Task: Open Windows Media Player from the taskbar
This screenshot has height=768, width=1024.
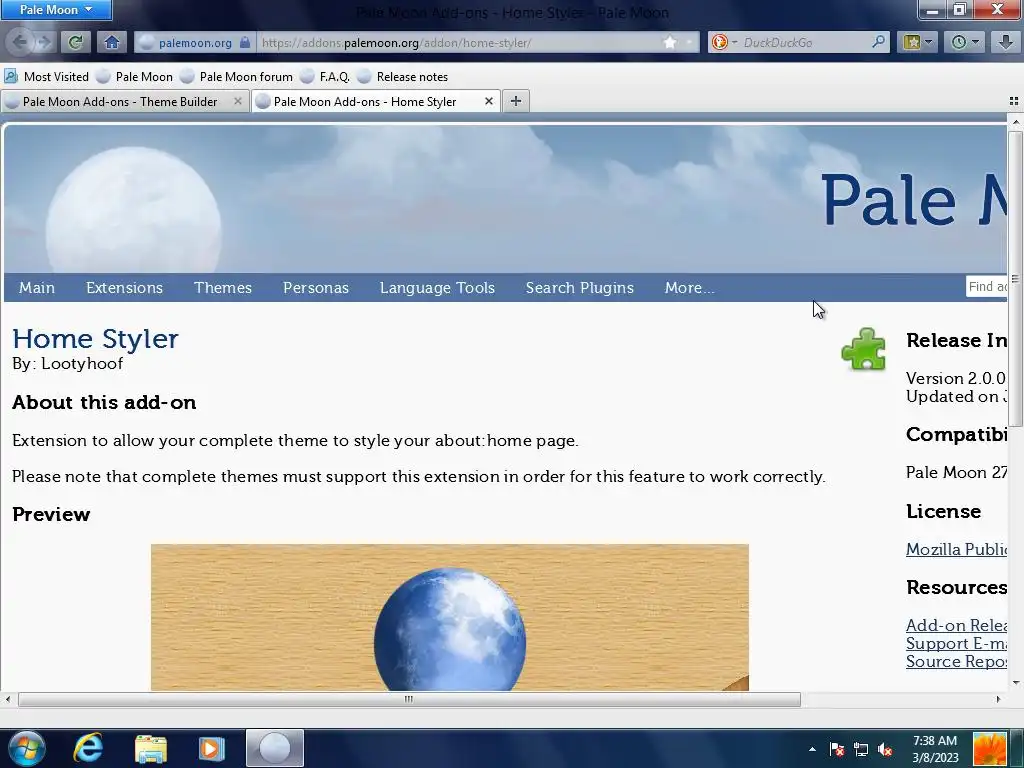Action: click(211, 748)
